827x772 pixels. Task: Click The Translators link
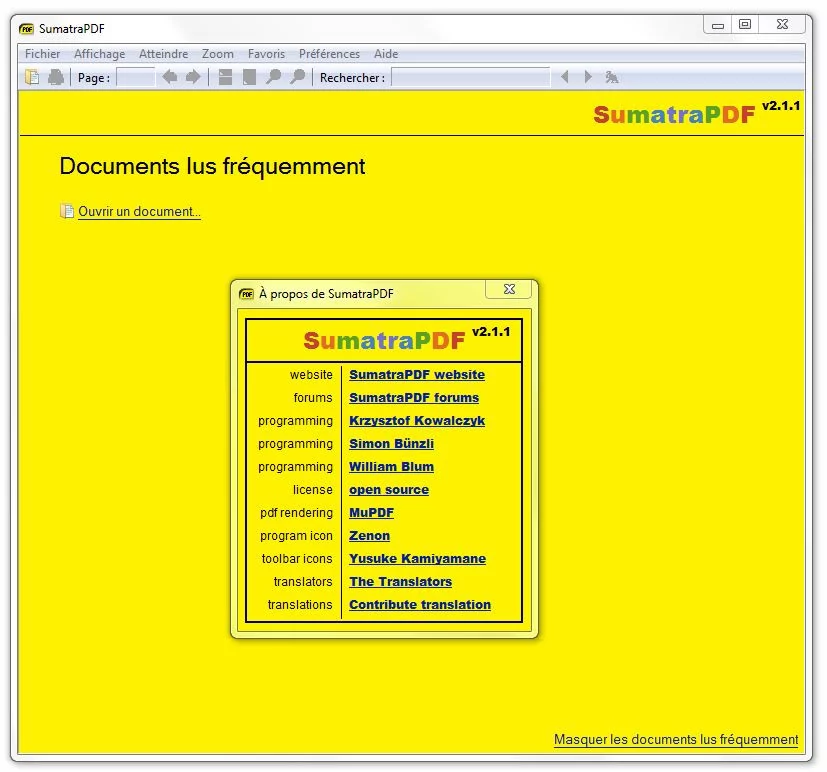(401, 582)
